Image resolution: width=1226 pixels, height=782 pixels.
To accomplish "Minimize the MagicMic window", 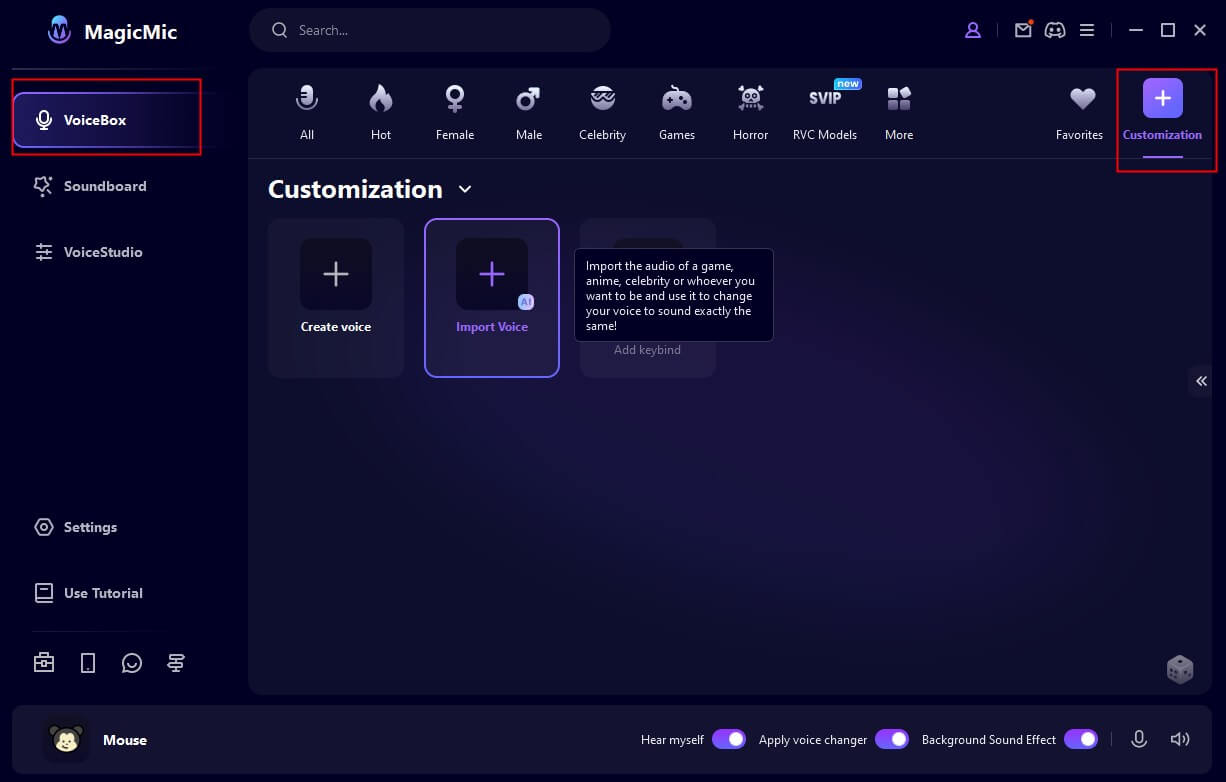I will click(x=1136, y=30).
